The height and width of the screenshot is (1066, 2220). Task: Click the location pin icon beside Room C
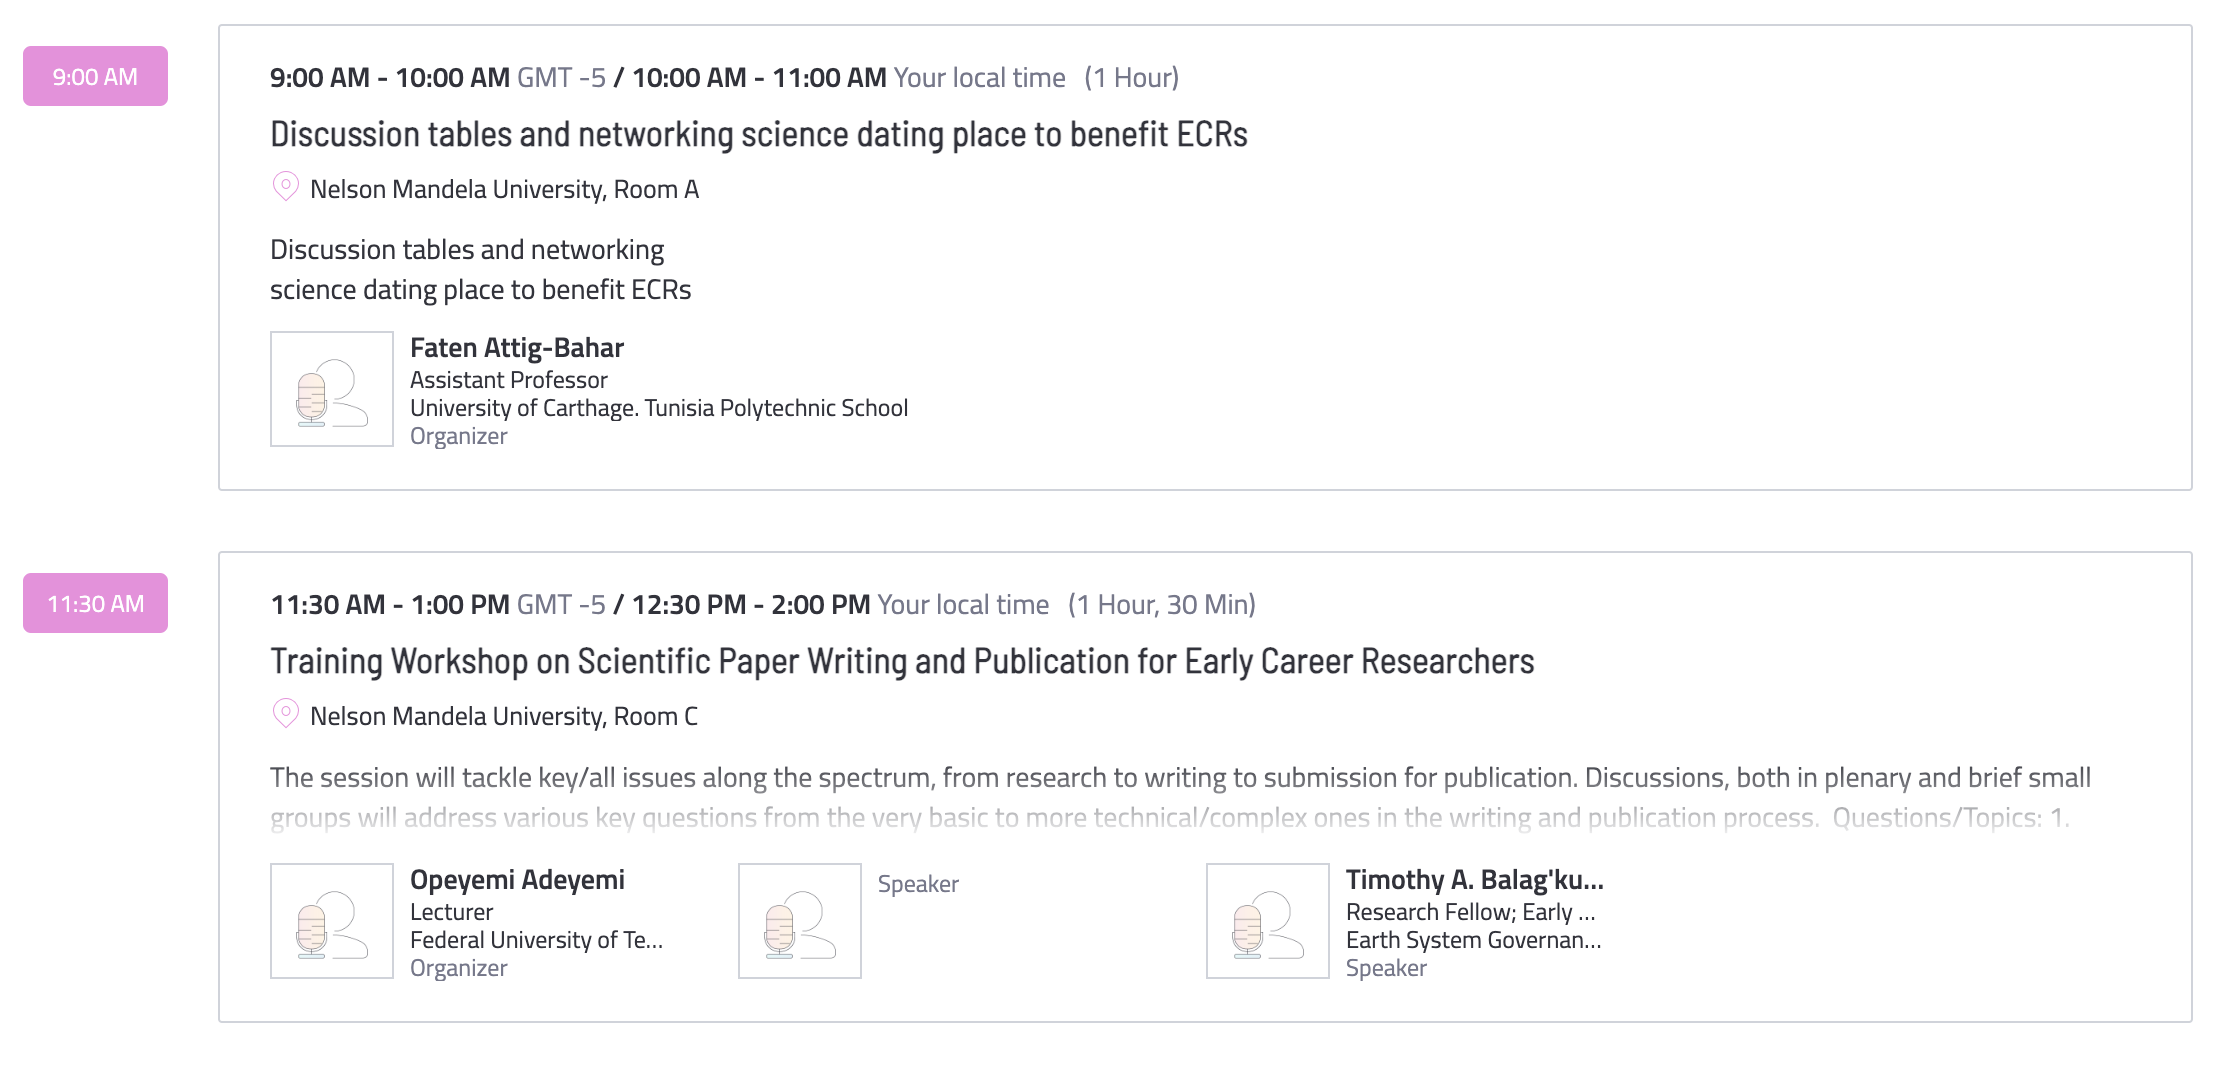click(x=285, y=714)
